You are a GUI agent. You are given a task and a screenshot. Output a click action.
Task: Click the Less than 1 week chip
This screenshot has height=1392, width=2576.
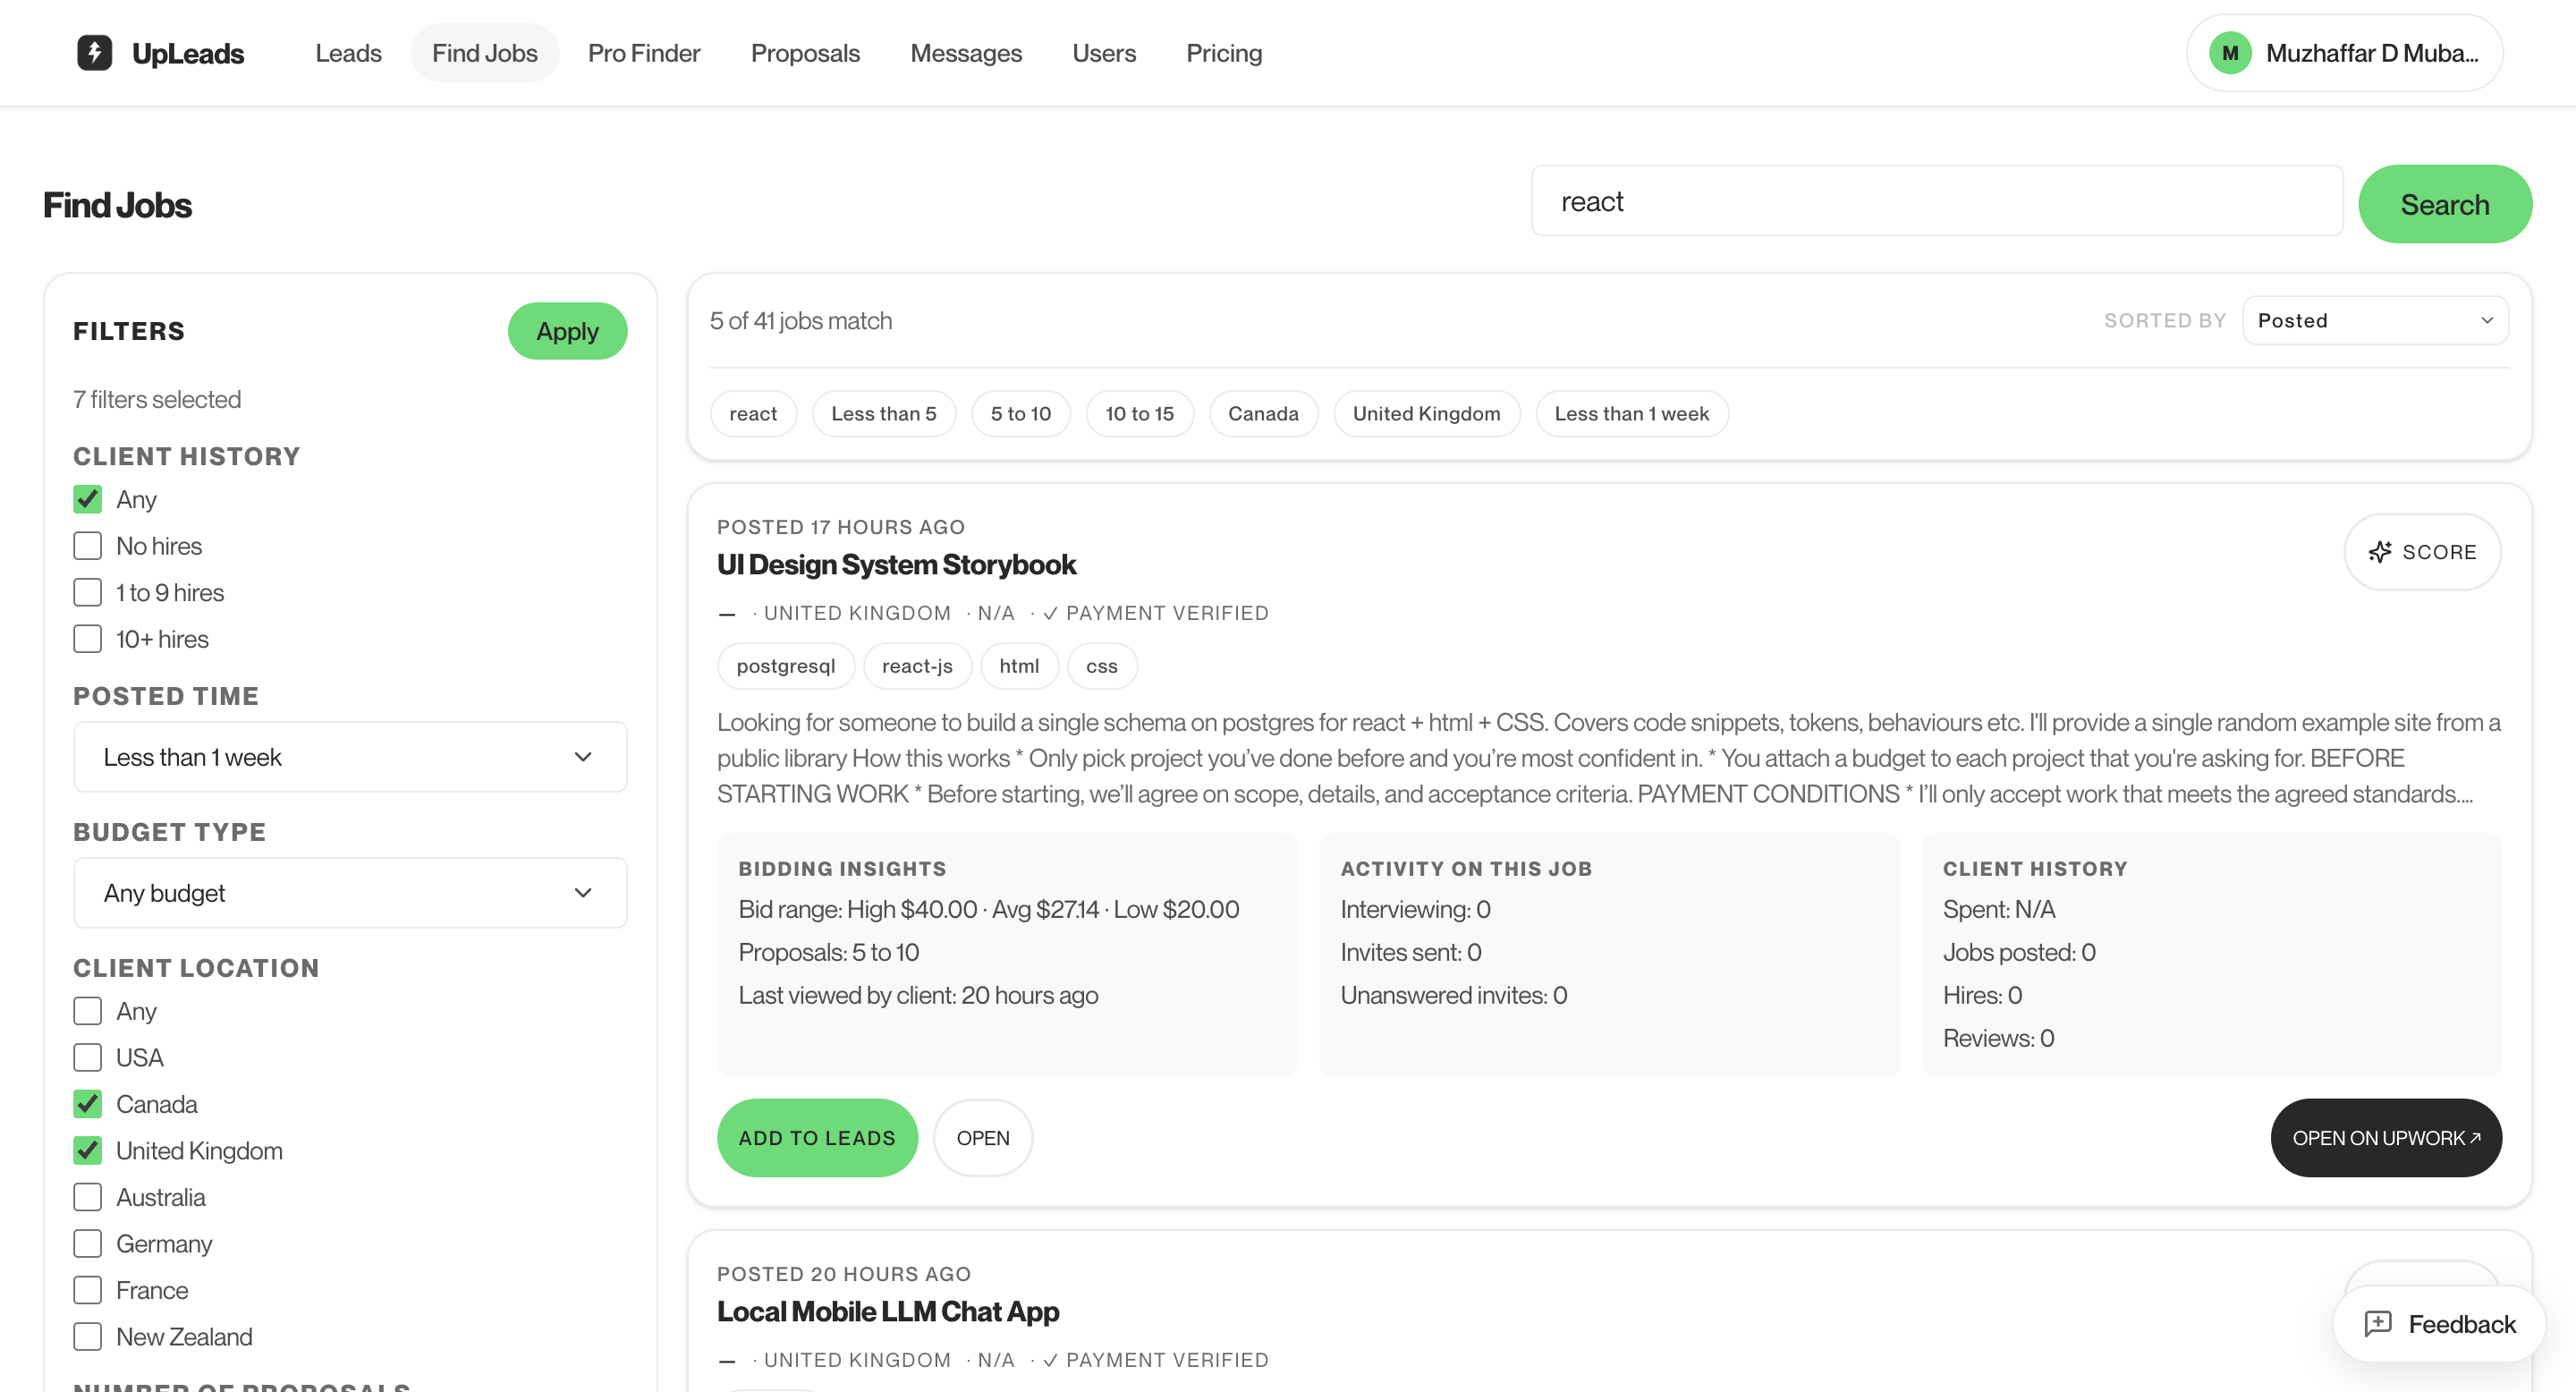pos(1631,413)
